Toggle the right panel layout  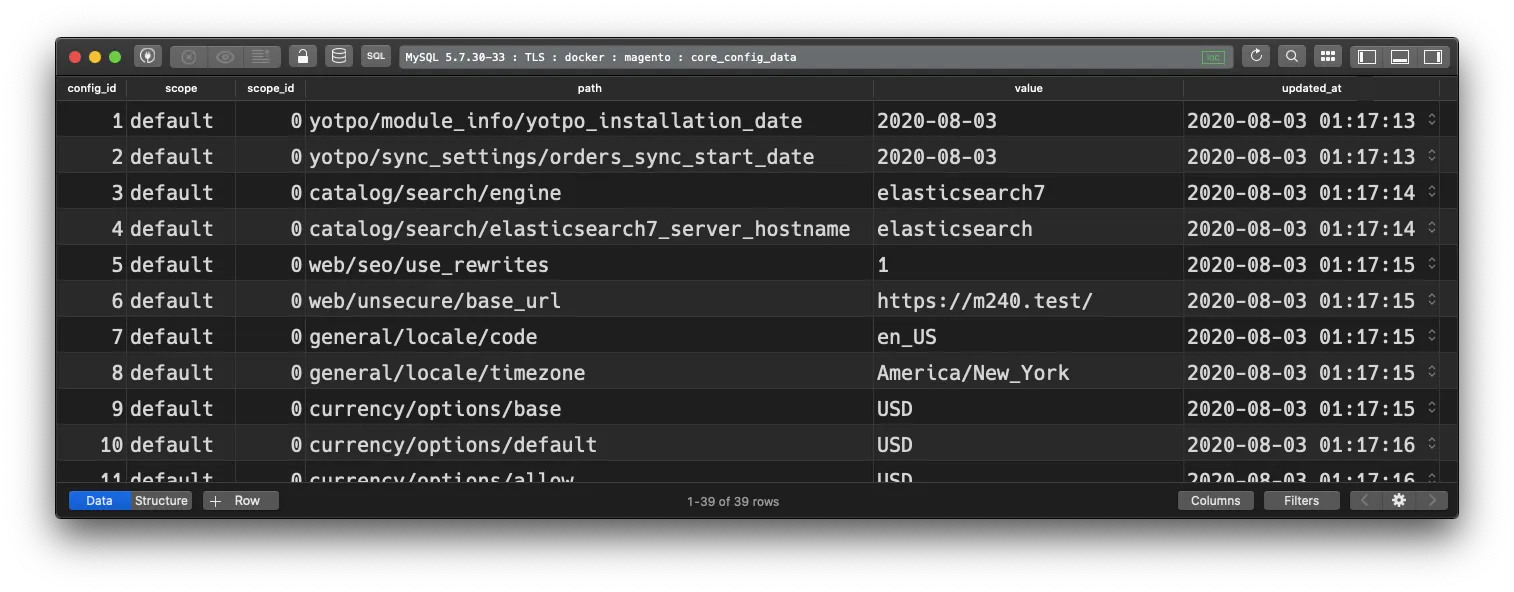click(x=1431, y=56)
